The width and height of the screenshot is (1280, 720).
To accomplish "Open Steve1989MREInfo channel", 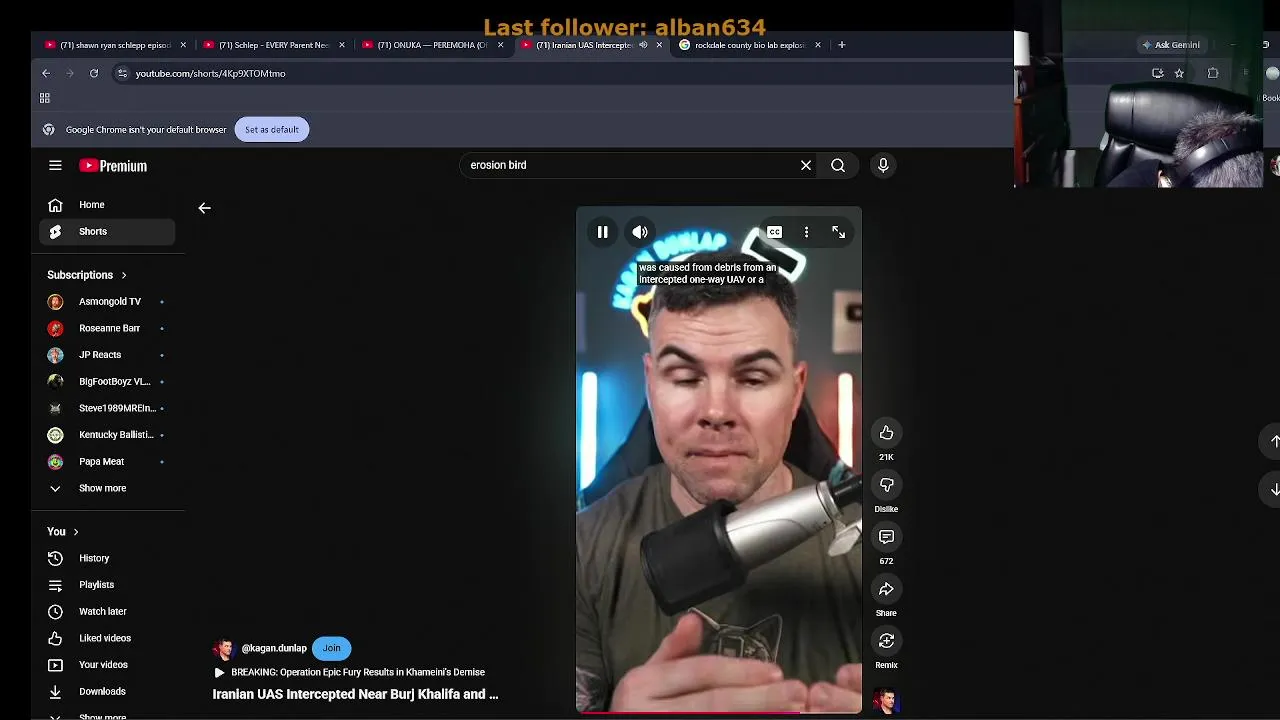I will [108, 408].
